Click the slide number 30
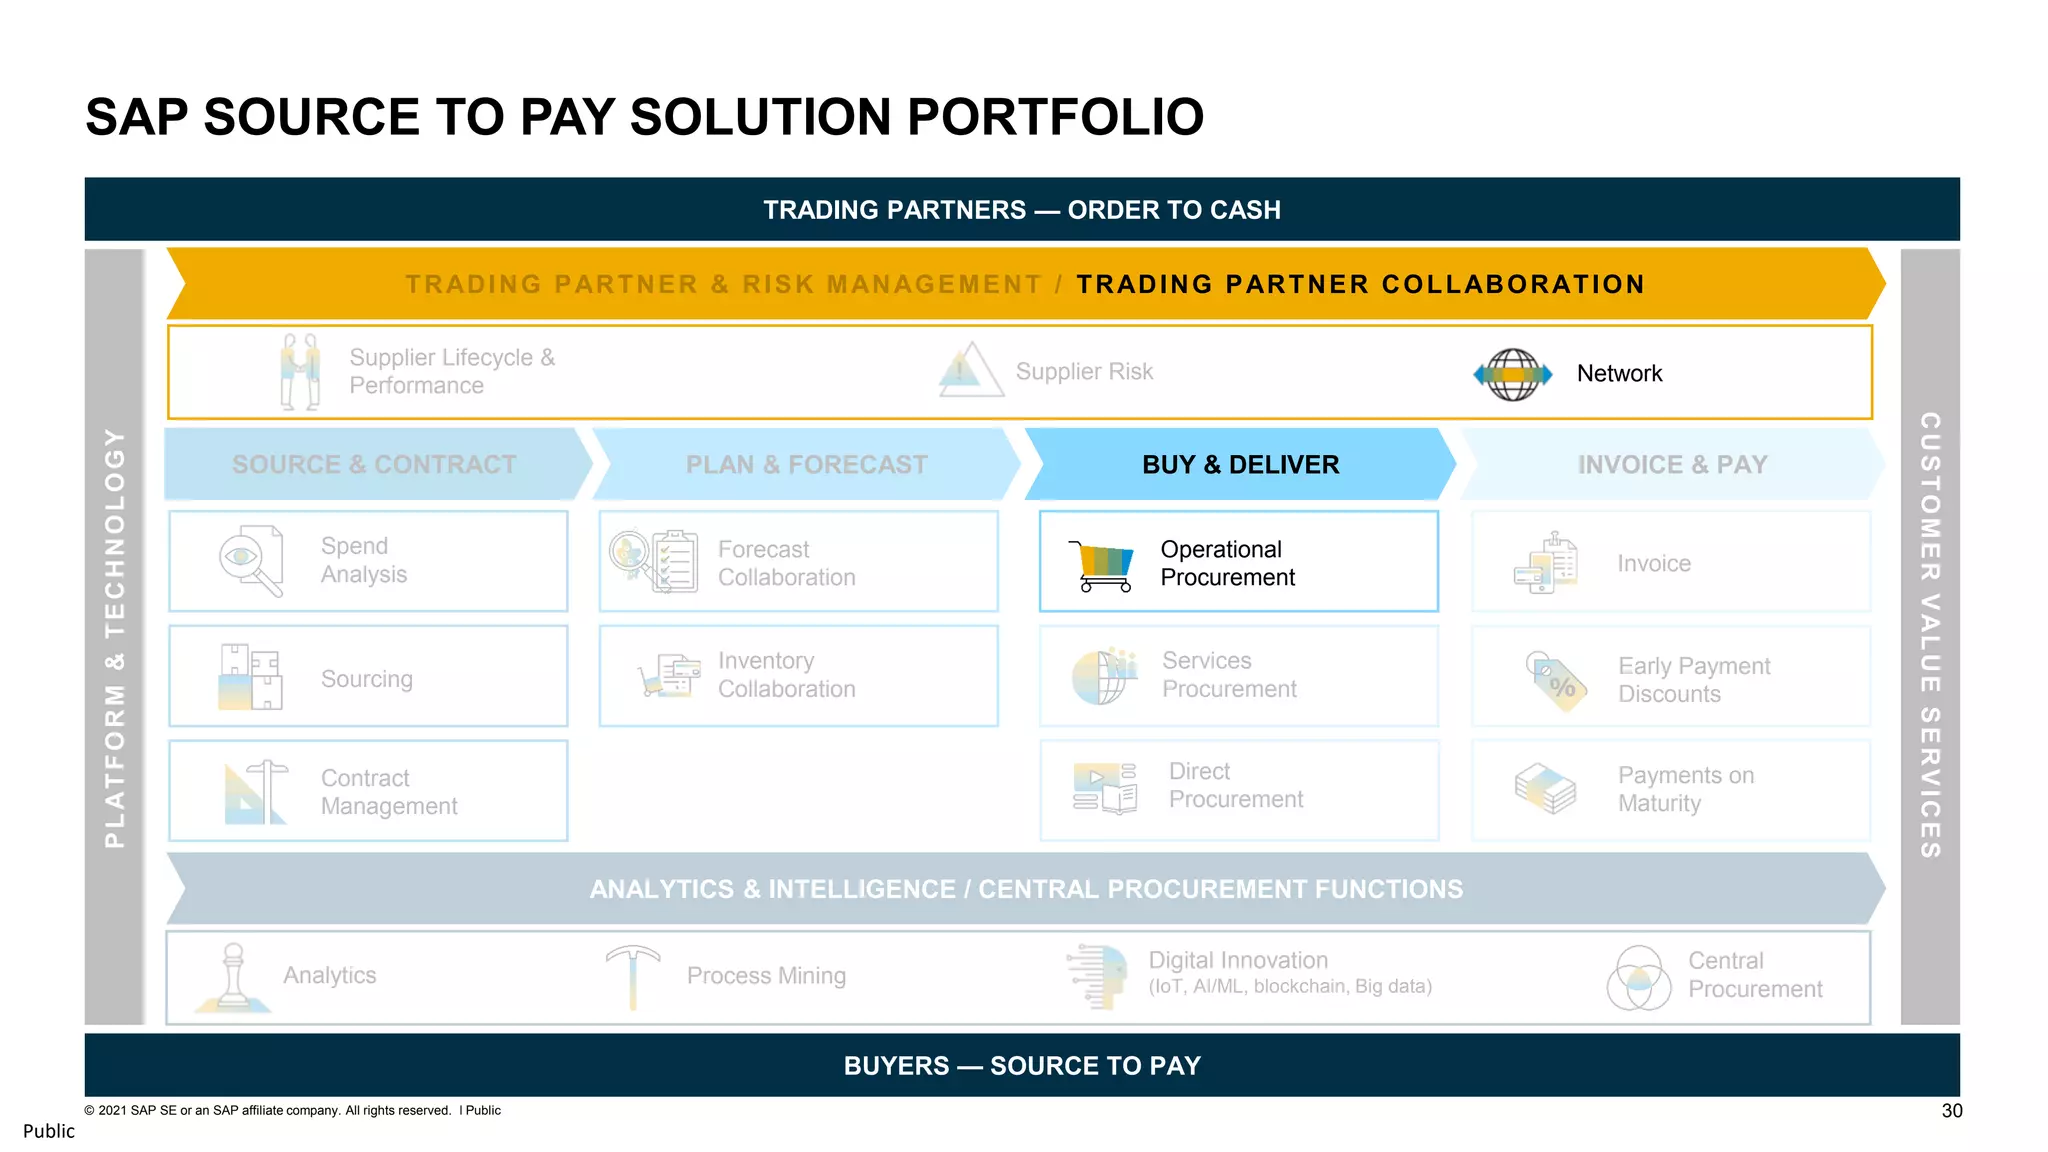 1952,1111
